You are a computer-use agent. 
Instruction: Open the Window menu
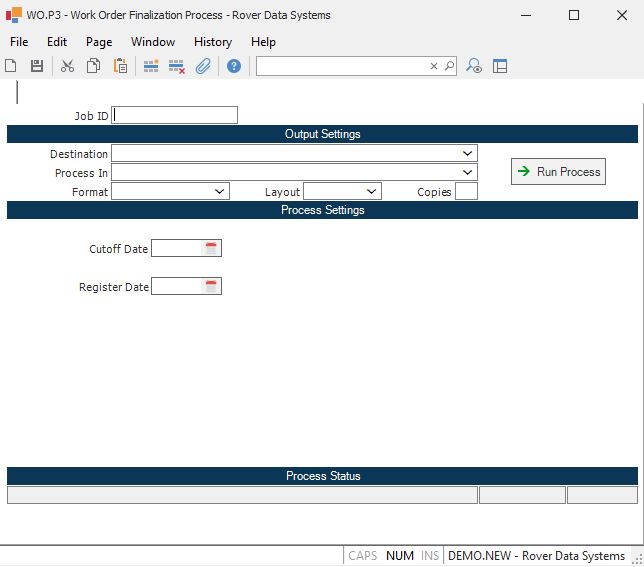click(x=153, y=42)
